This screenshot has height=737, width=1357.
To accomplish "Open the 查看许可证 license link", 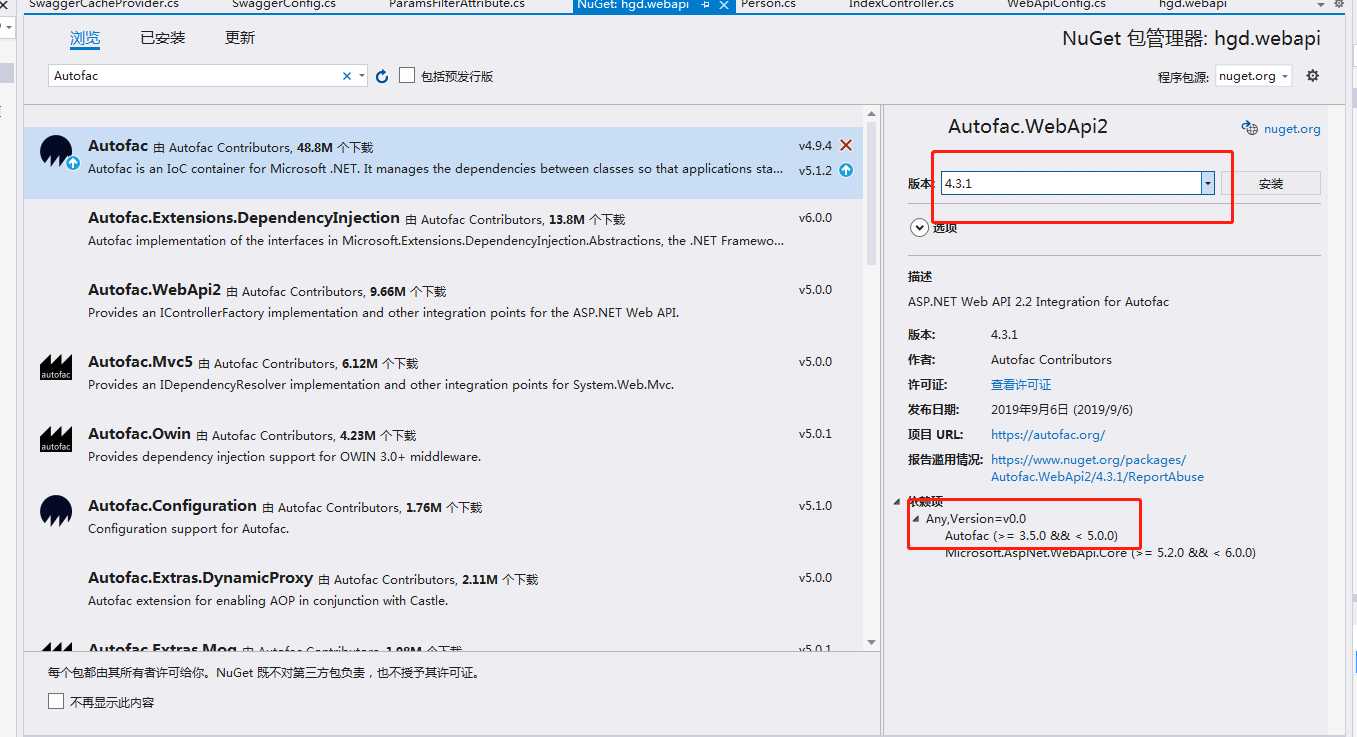I will [x=1021, y=384].
